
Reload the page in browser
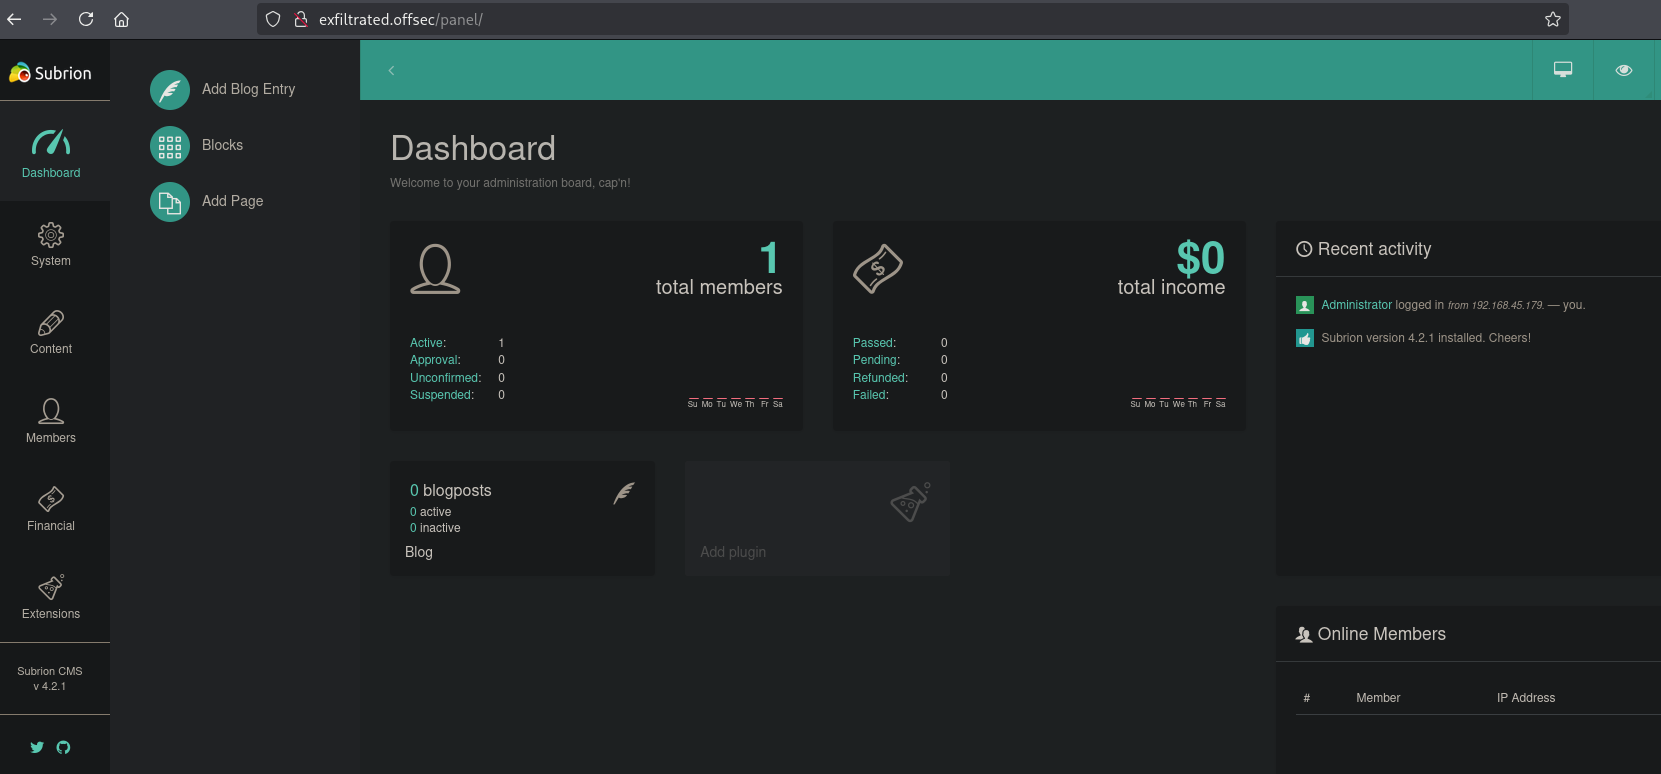pyautogui.click(x=86, y=19)
